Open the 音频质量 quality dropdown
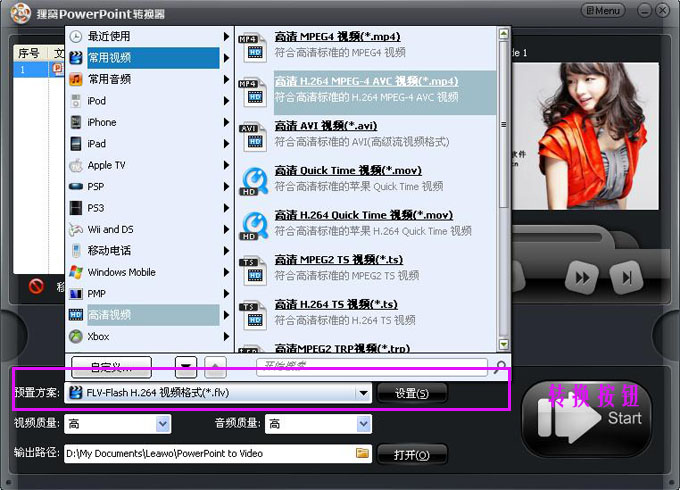This screenshot has width=680, height=490. (x=363, y=424)
